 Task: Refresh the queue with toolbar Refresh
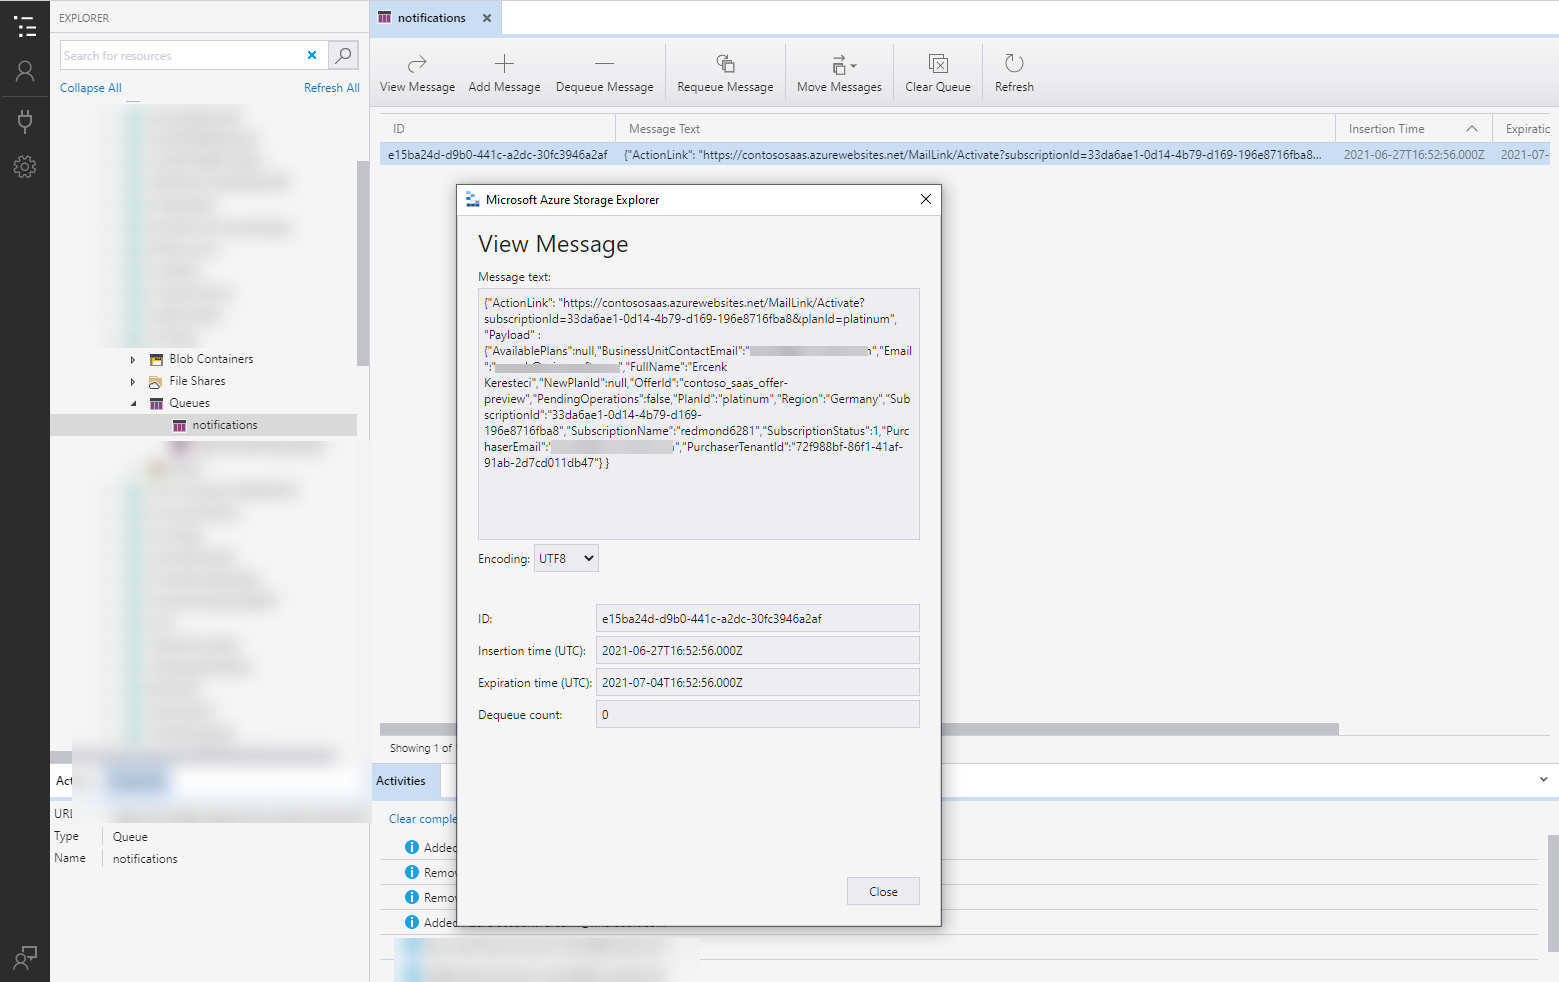[x=1014, y=74]
